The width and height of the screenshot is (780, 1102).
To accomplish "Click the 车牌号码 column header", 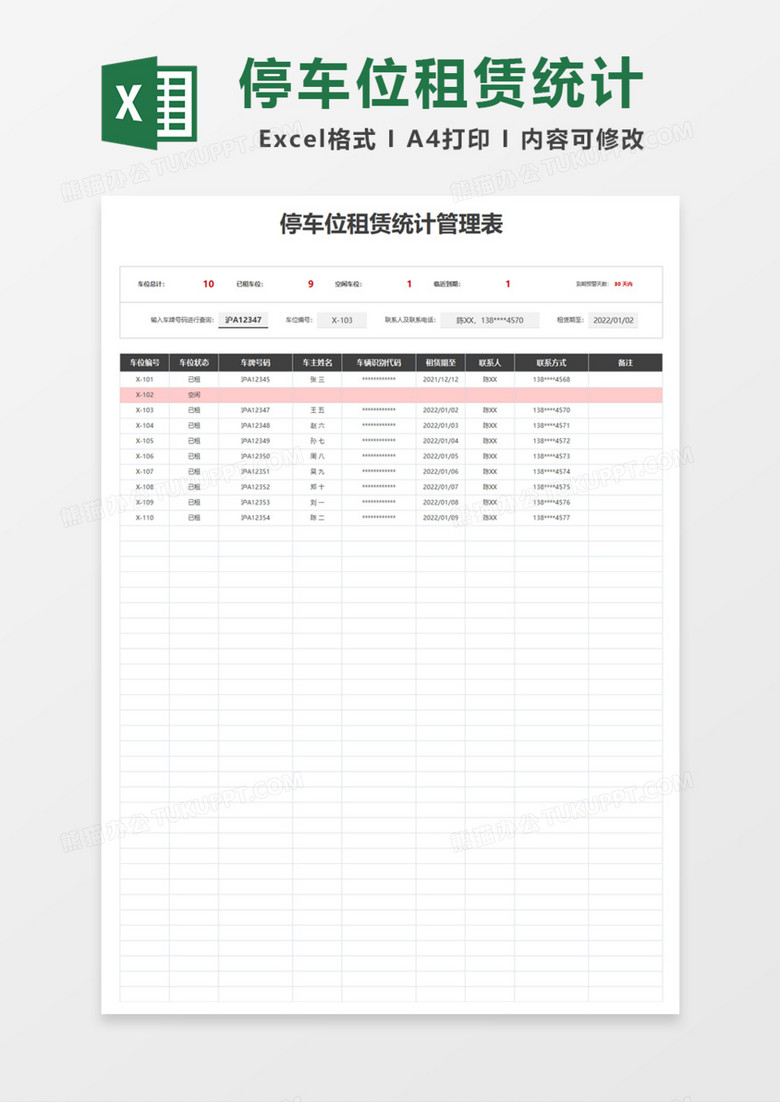I will click(255, 363).
